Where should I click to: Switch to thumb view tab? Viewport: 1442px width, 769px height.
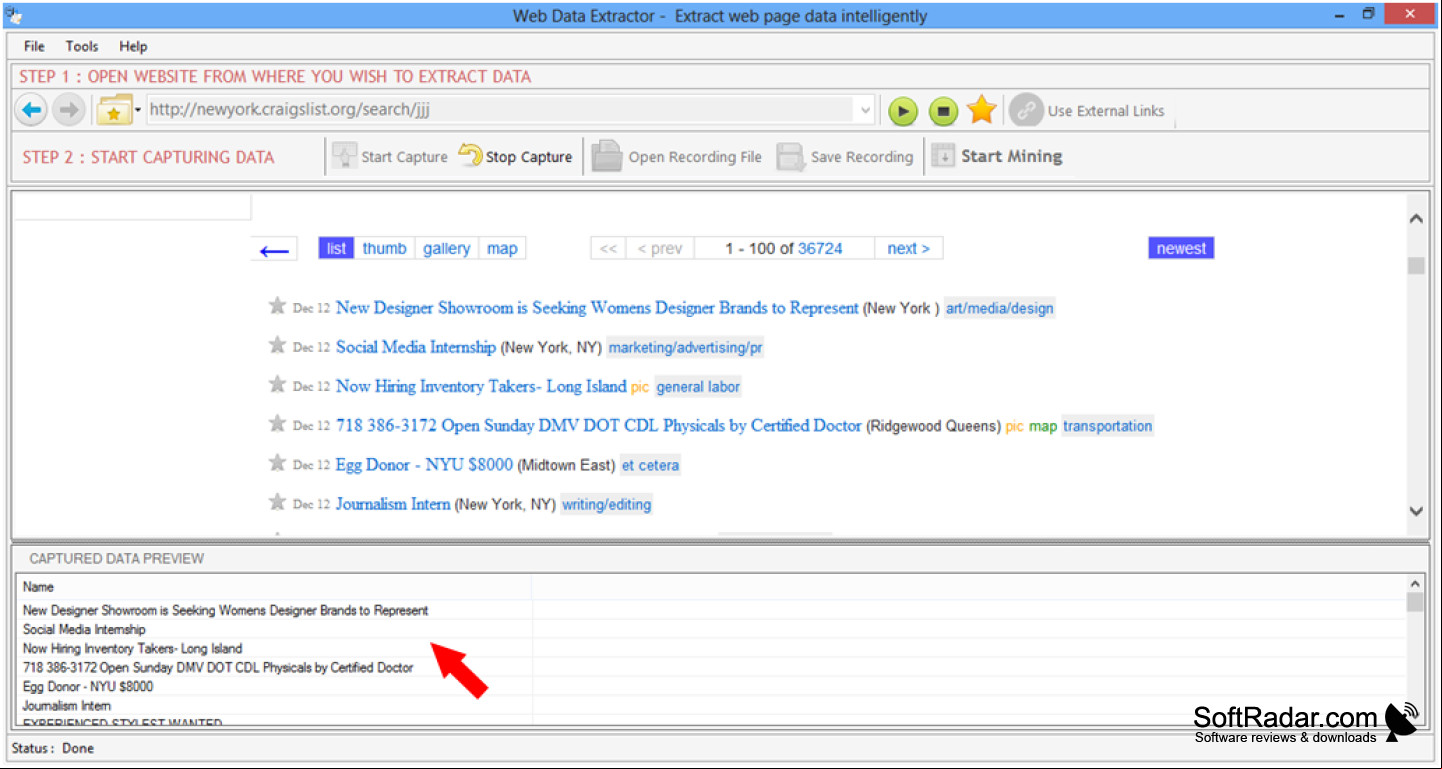pos(385,248)
